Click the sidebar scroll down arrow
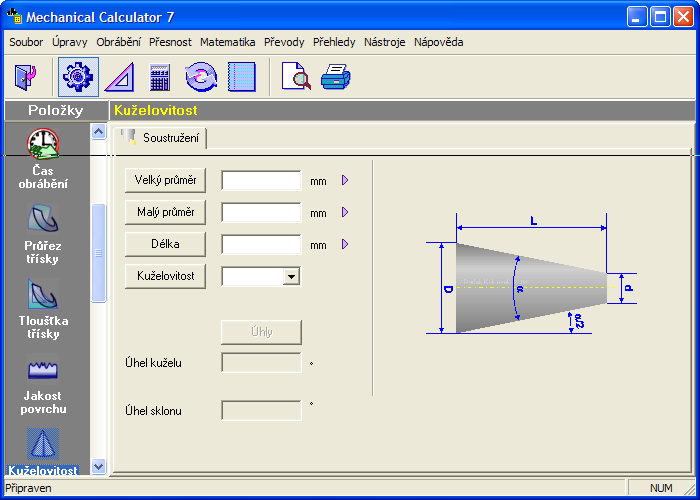Viewport: 700px width, 500px height. point(98,467)
